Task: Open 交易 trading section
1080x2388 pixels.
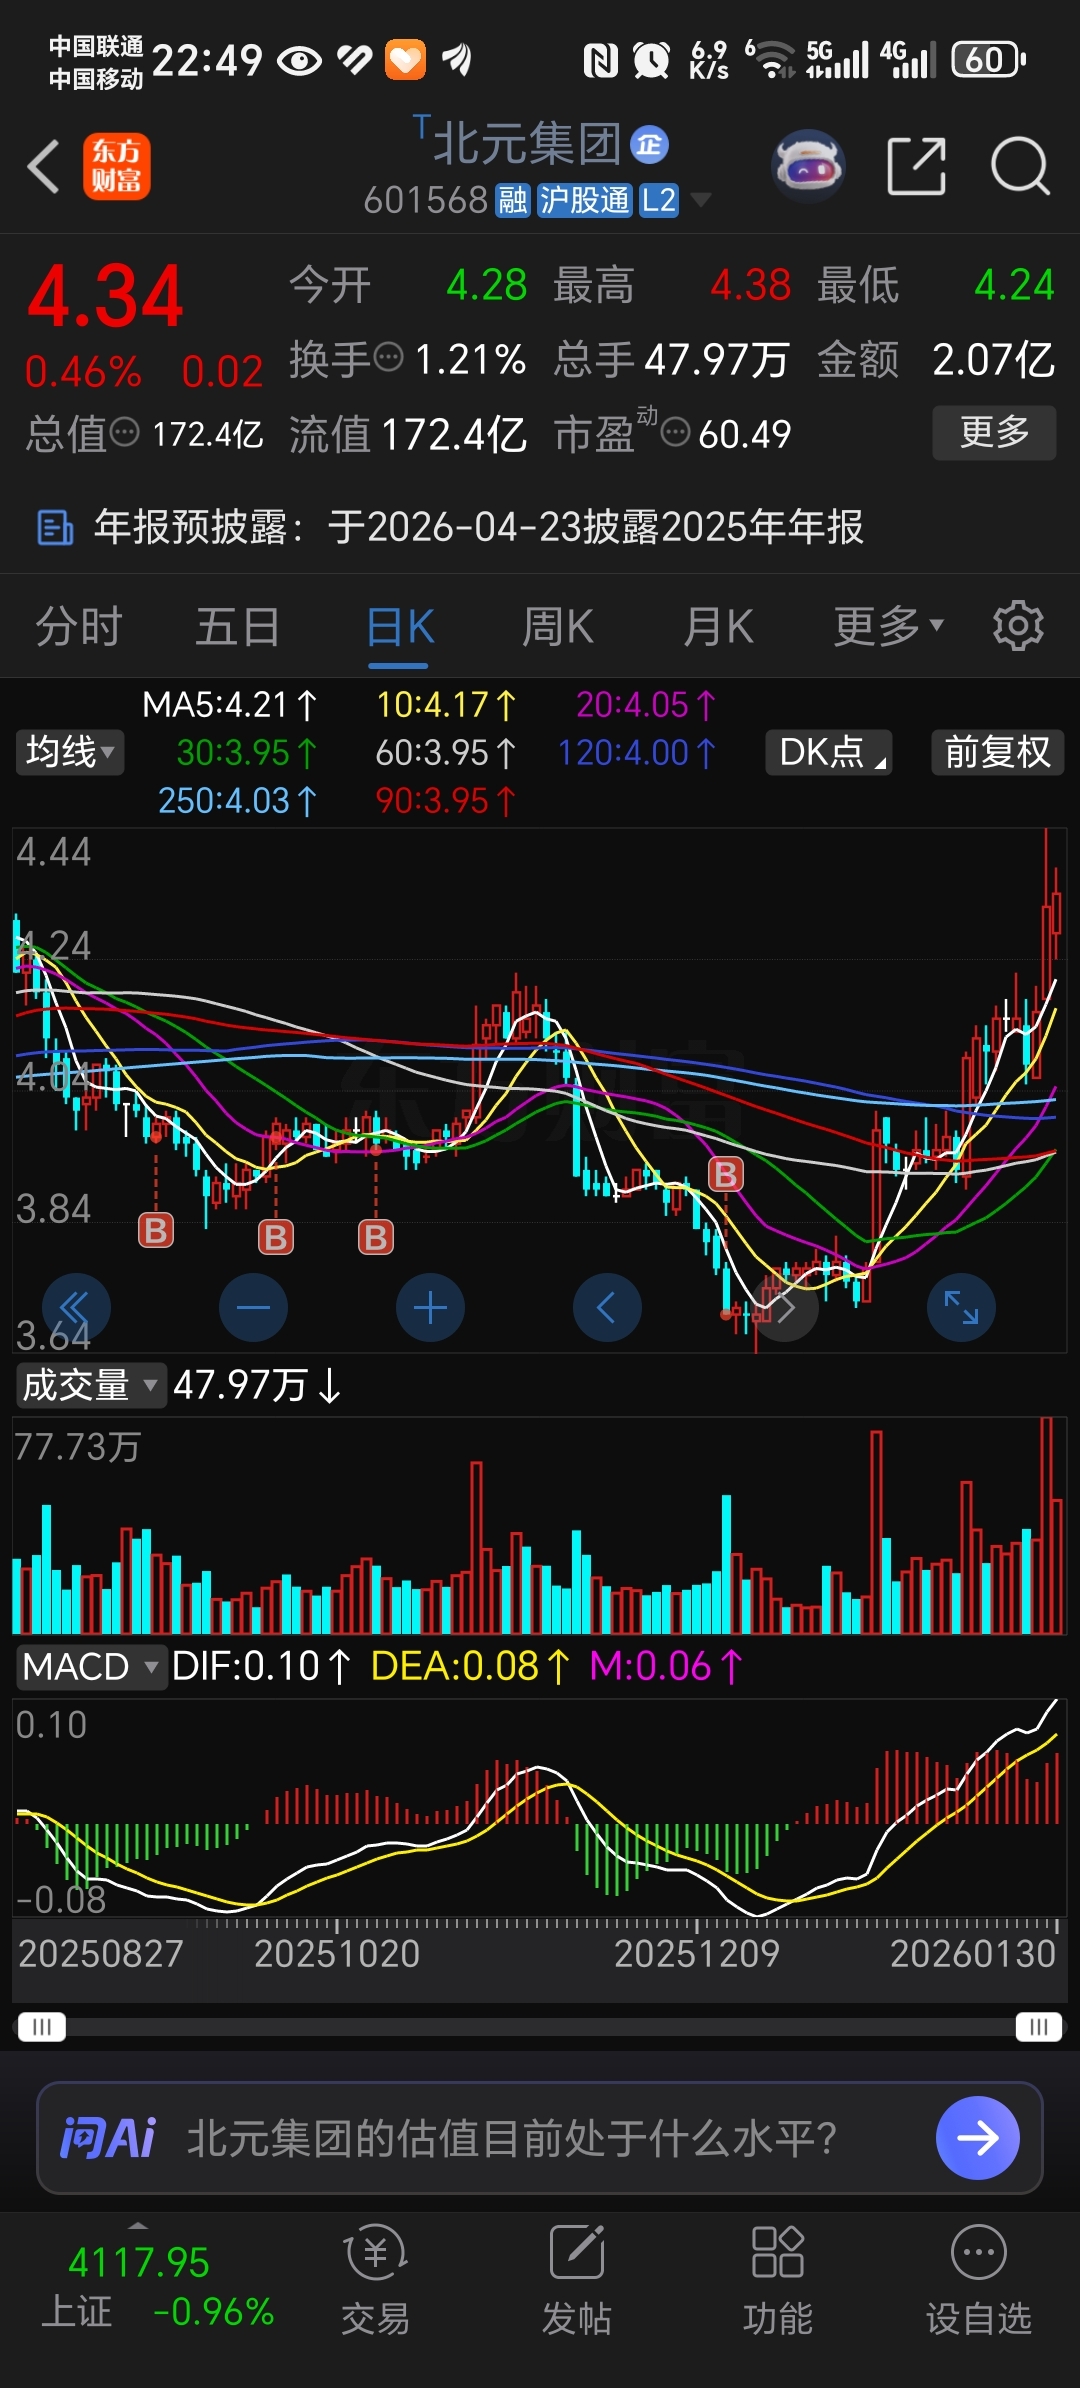Action: 375,2280
